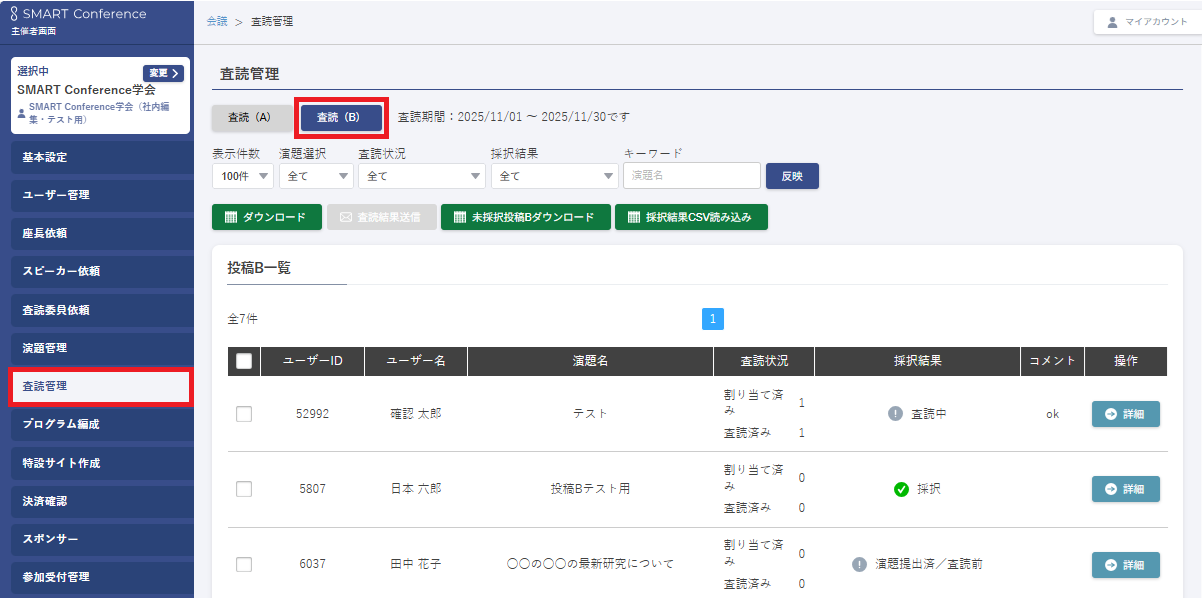Switch to the 査読（A） tab

pos(250,118)
